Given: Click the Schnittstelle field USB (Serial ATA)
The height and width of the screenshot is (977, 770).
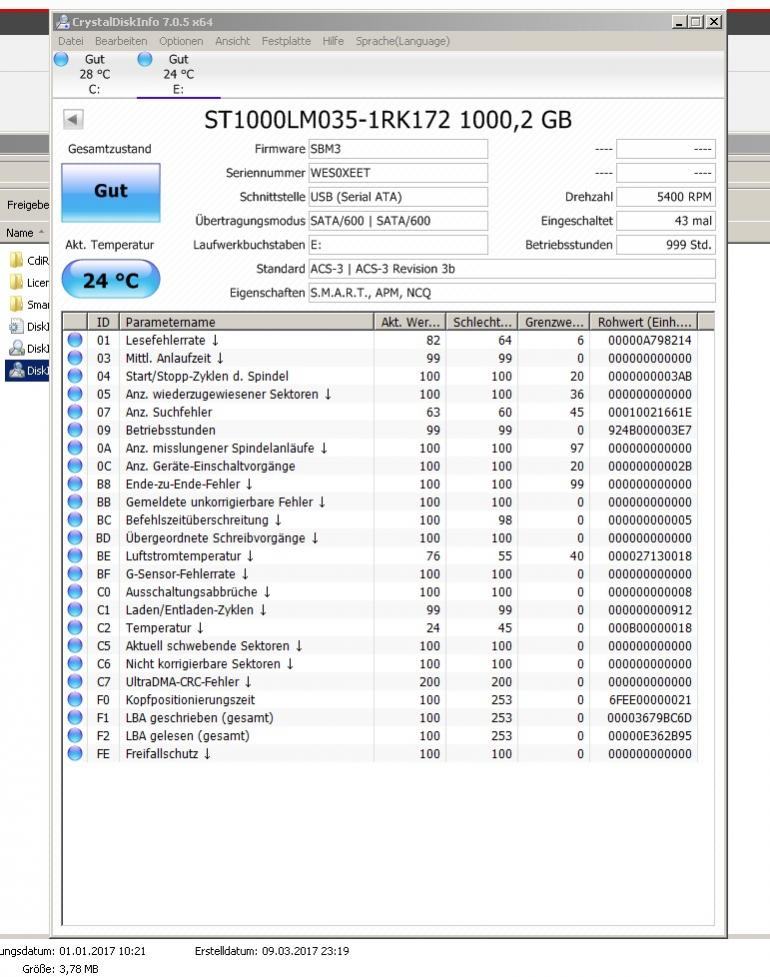Looking at the screenshot, I should pos(398,197).
